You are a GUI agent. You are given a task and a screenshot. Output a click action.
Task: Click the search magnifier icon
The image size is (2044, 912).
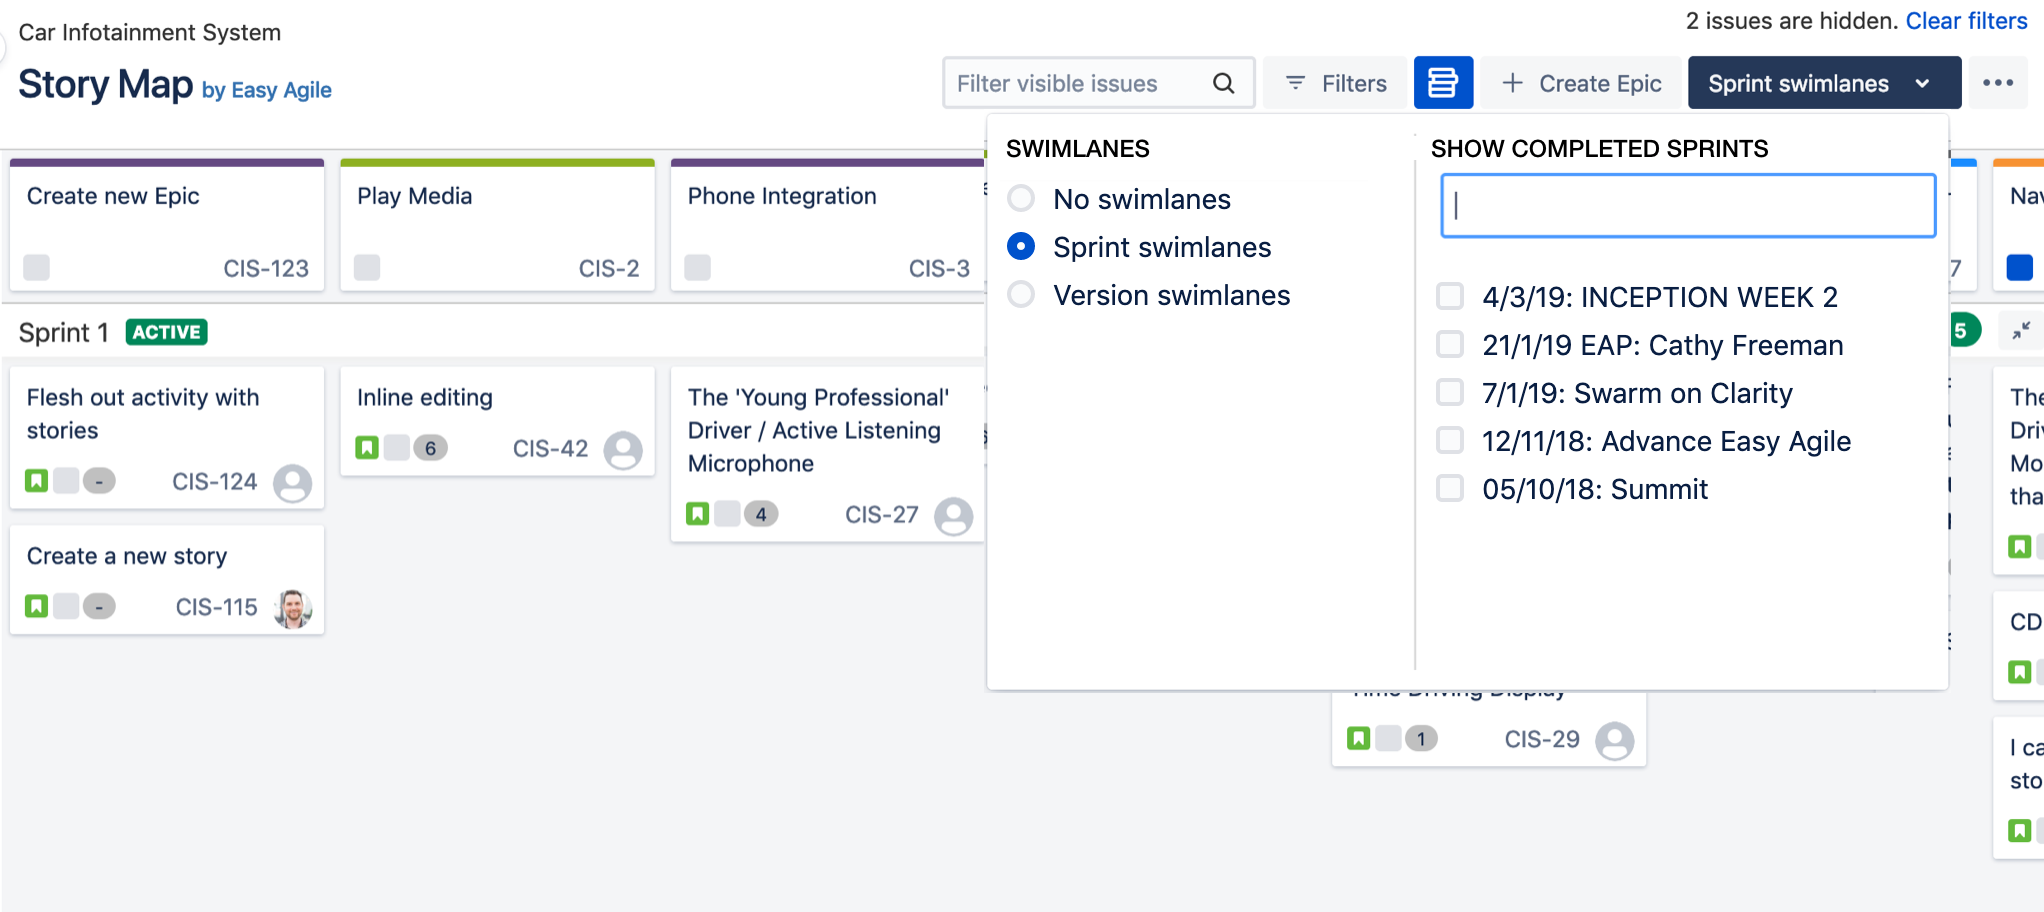[x=1223, y=83]
